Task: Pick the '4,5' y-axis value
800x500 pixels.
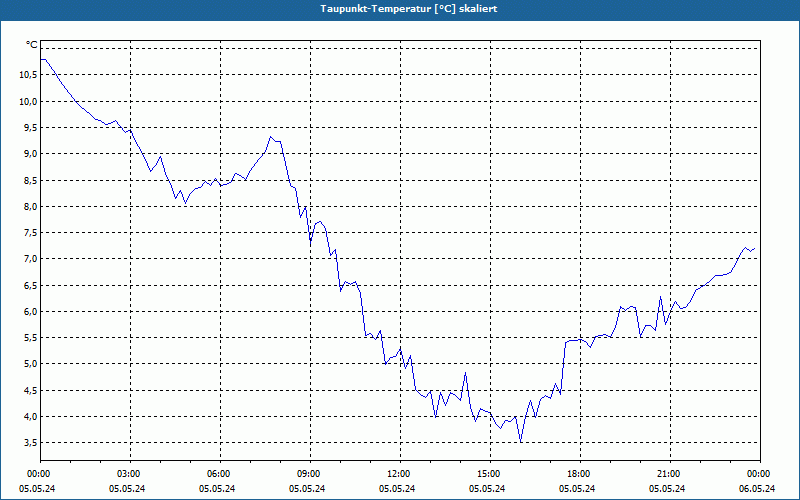Action: pos(30,390)
